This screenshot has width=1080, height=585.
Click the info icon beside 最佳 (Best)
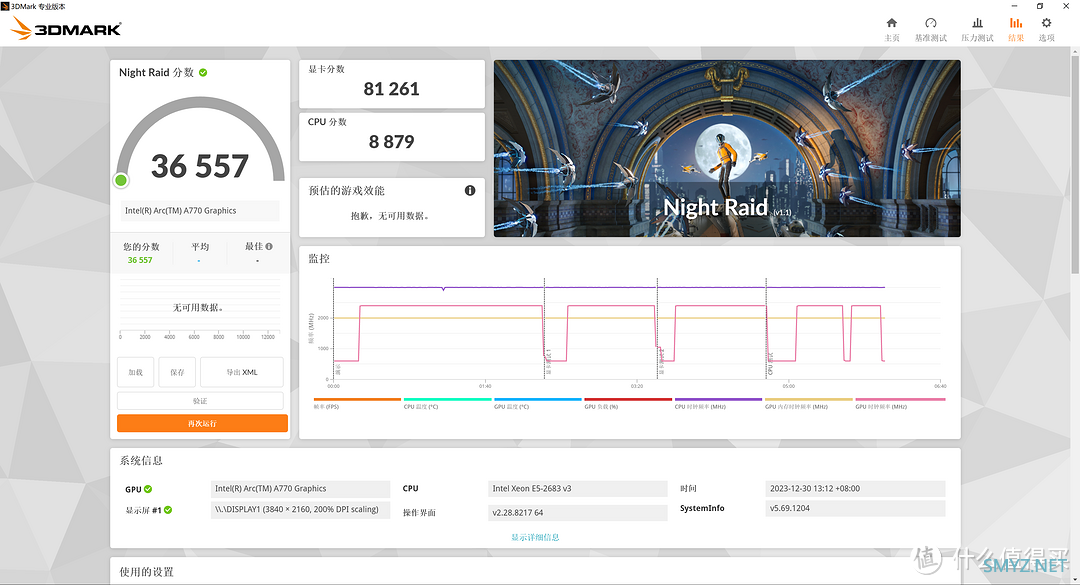coord(269,246)
